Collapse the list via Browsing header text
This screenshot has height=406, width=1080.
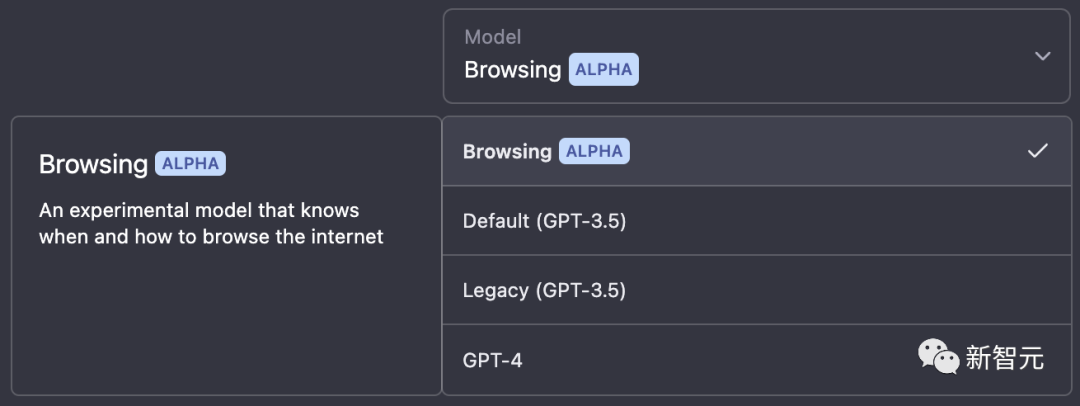pos(512,70)
